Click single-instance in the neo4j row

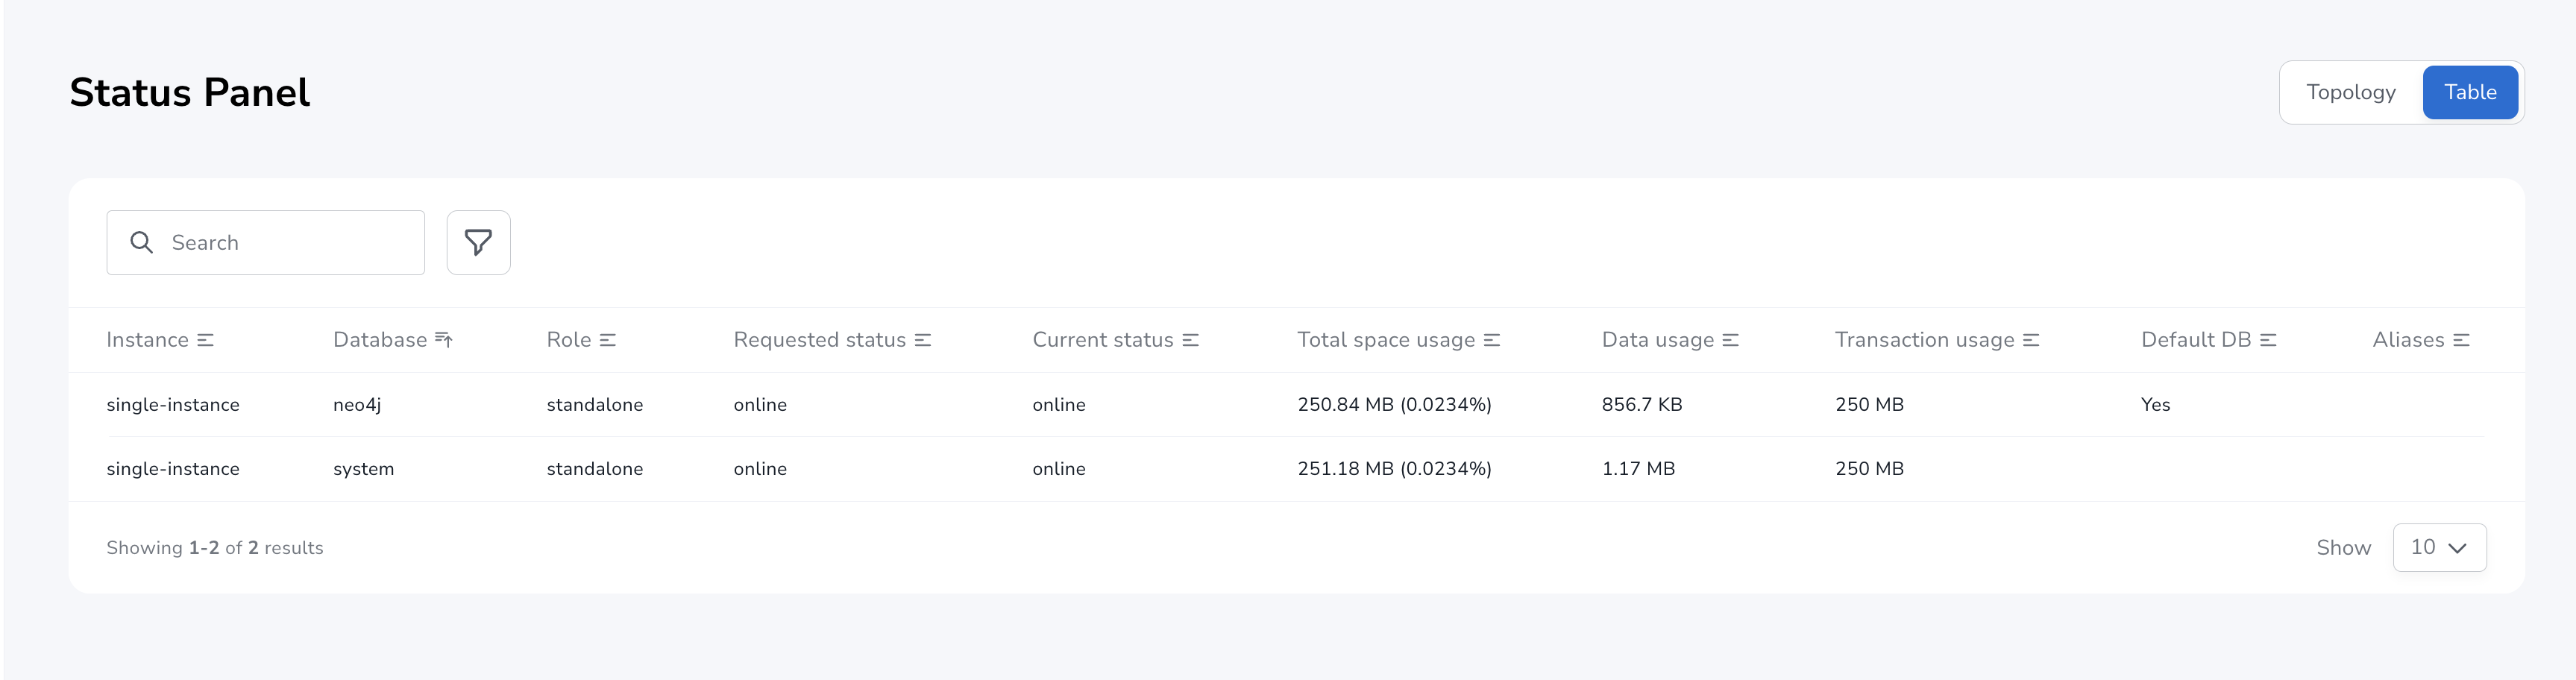tap(173, 404)
